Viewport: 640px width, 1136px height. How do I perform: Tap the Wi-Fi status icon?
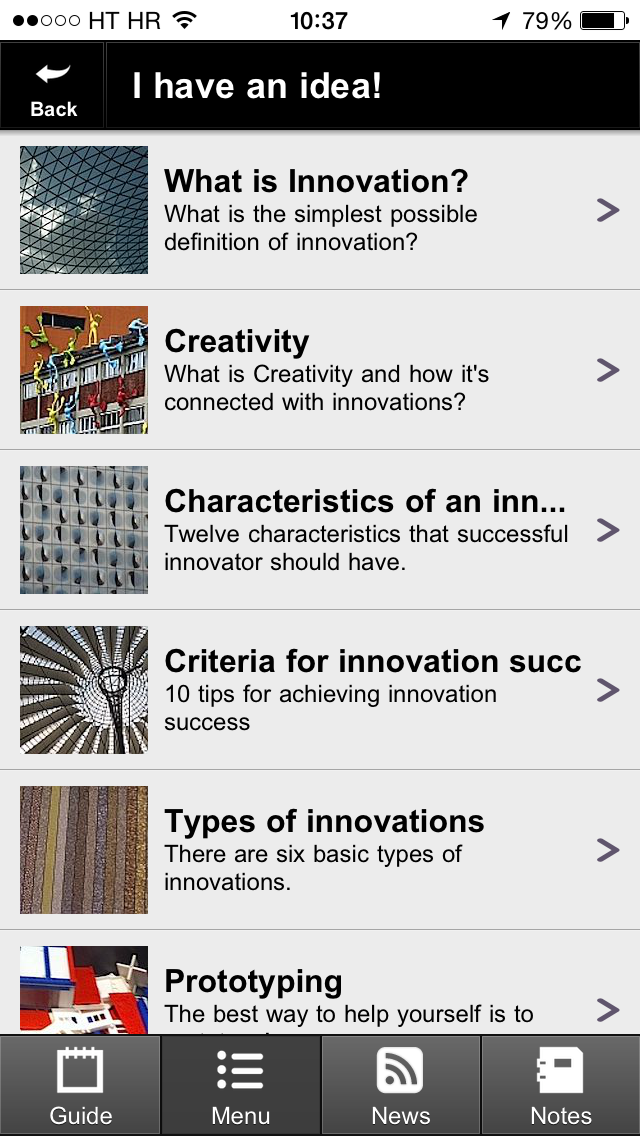click(185, 20)
